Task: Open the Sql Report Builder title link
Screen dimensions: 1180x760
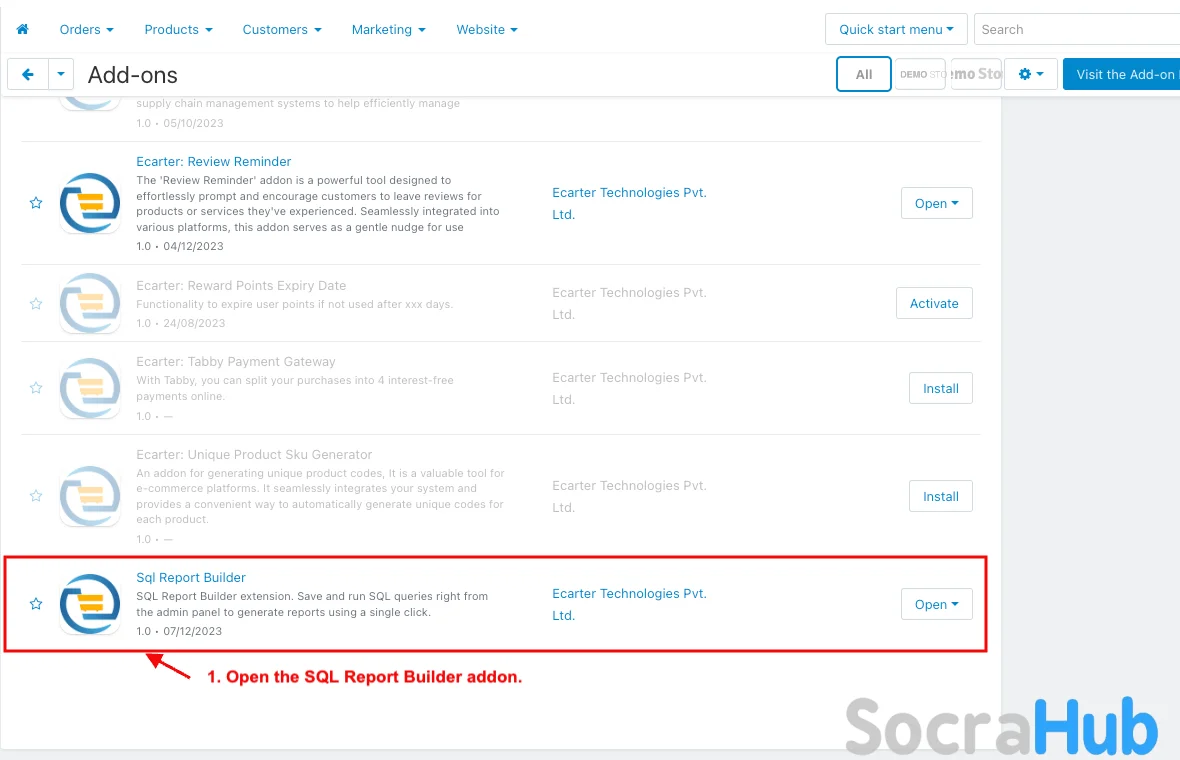Action: (x=191, y=577)
